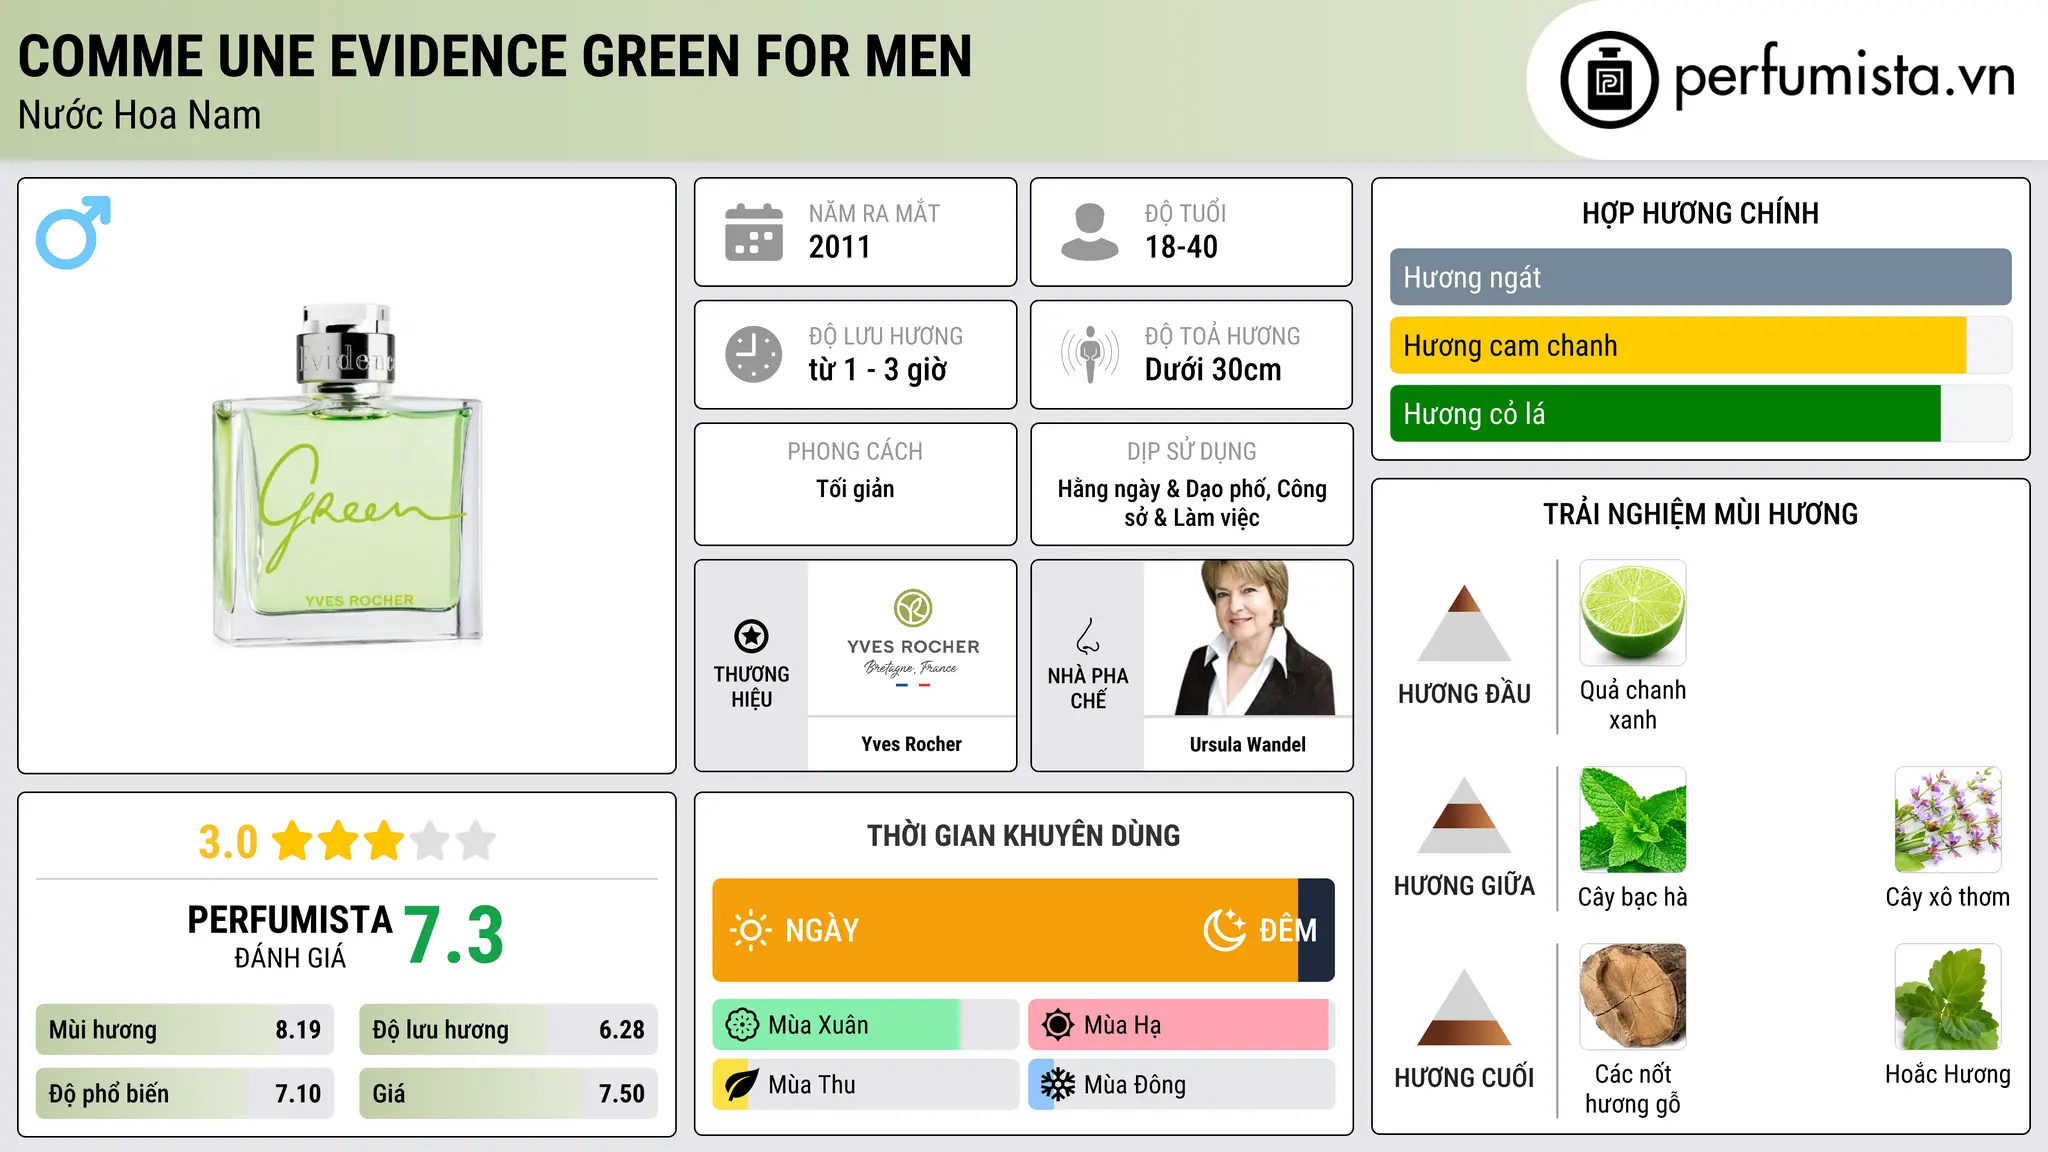Click the sun icon for Mùa Hạ
The height and width of the screenshot is (1152, 2048).
pos(1058,1025)
